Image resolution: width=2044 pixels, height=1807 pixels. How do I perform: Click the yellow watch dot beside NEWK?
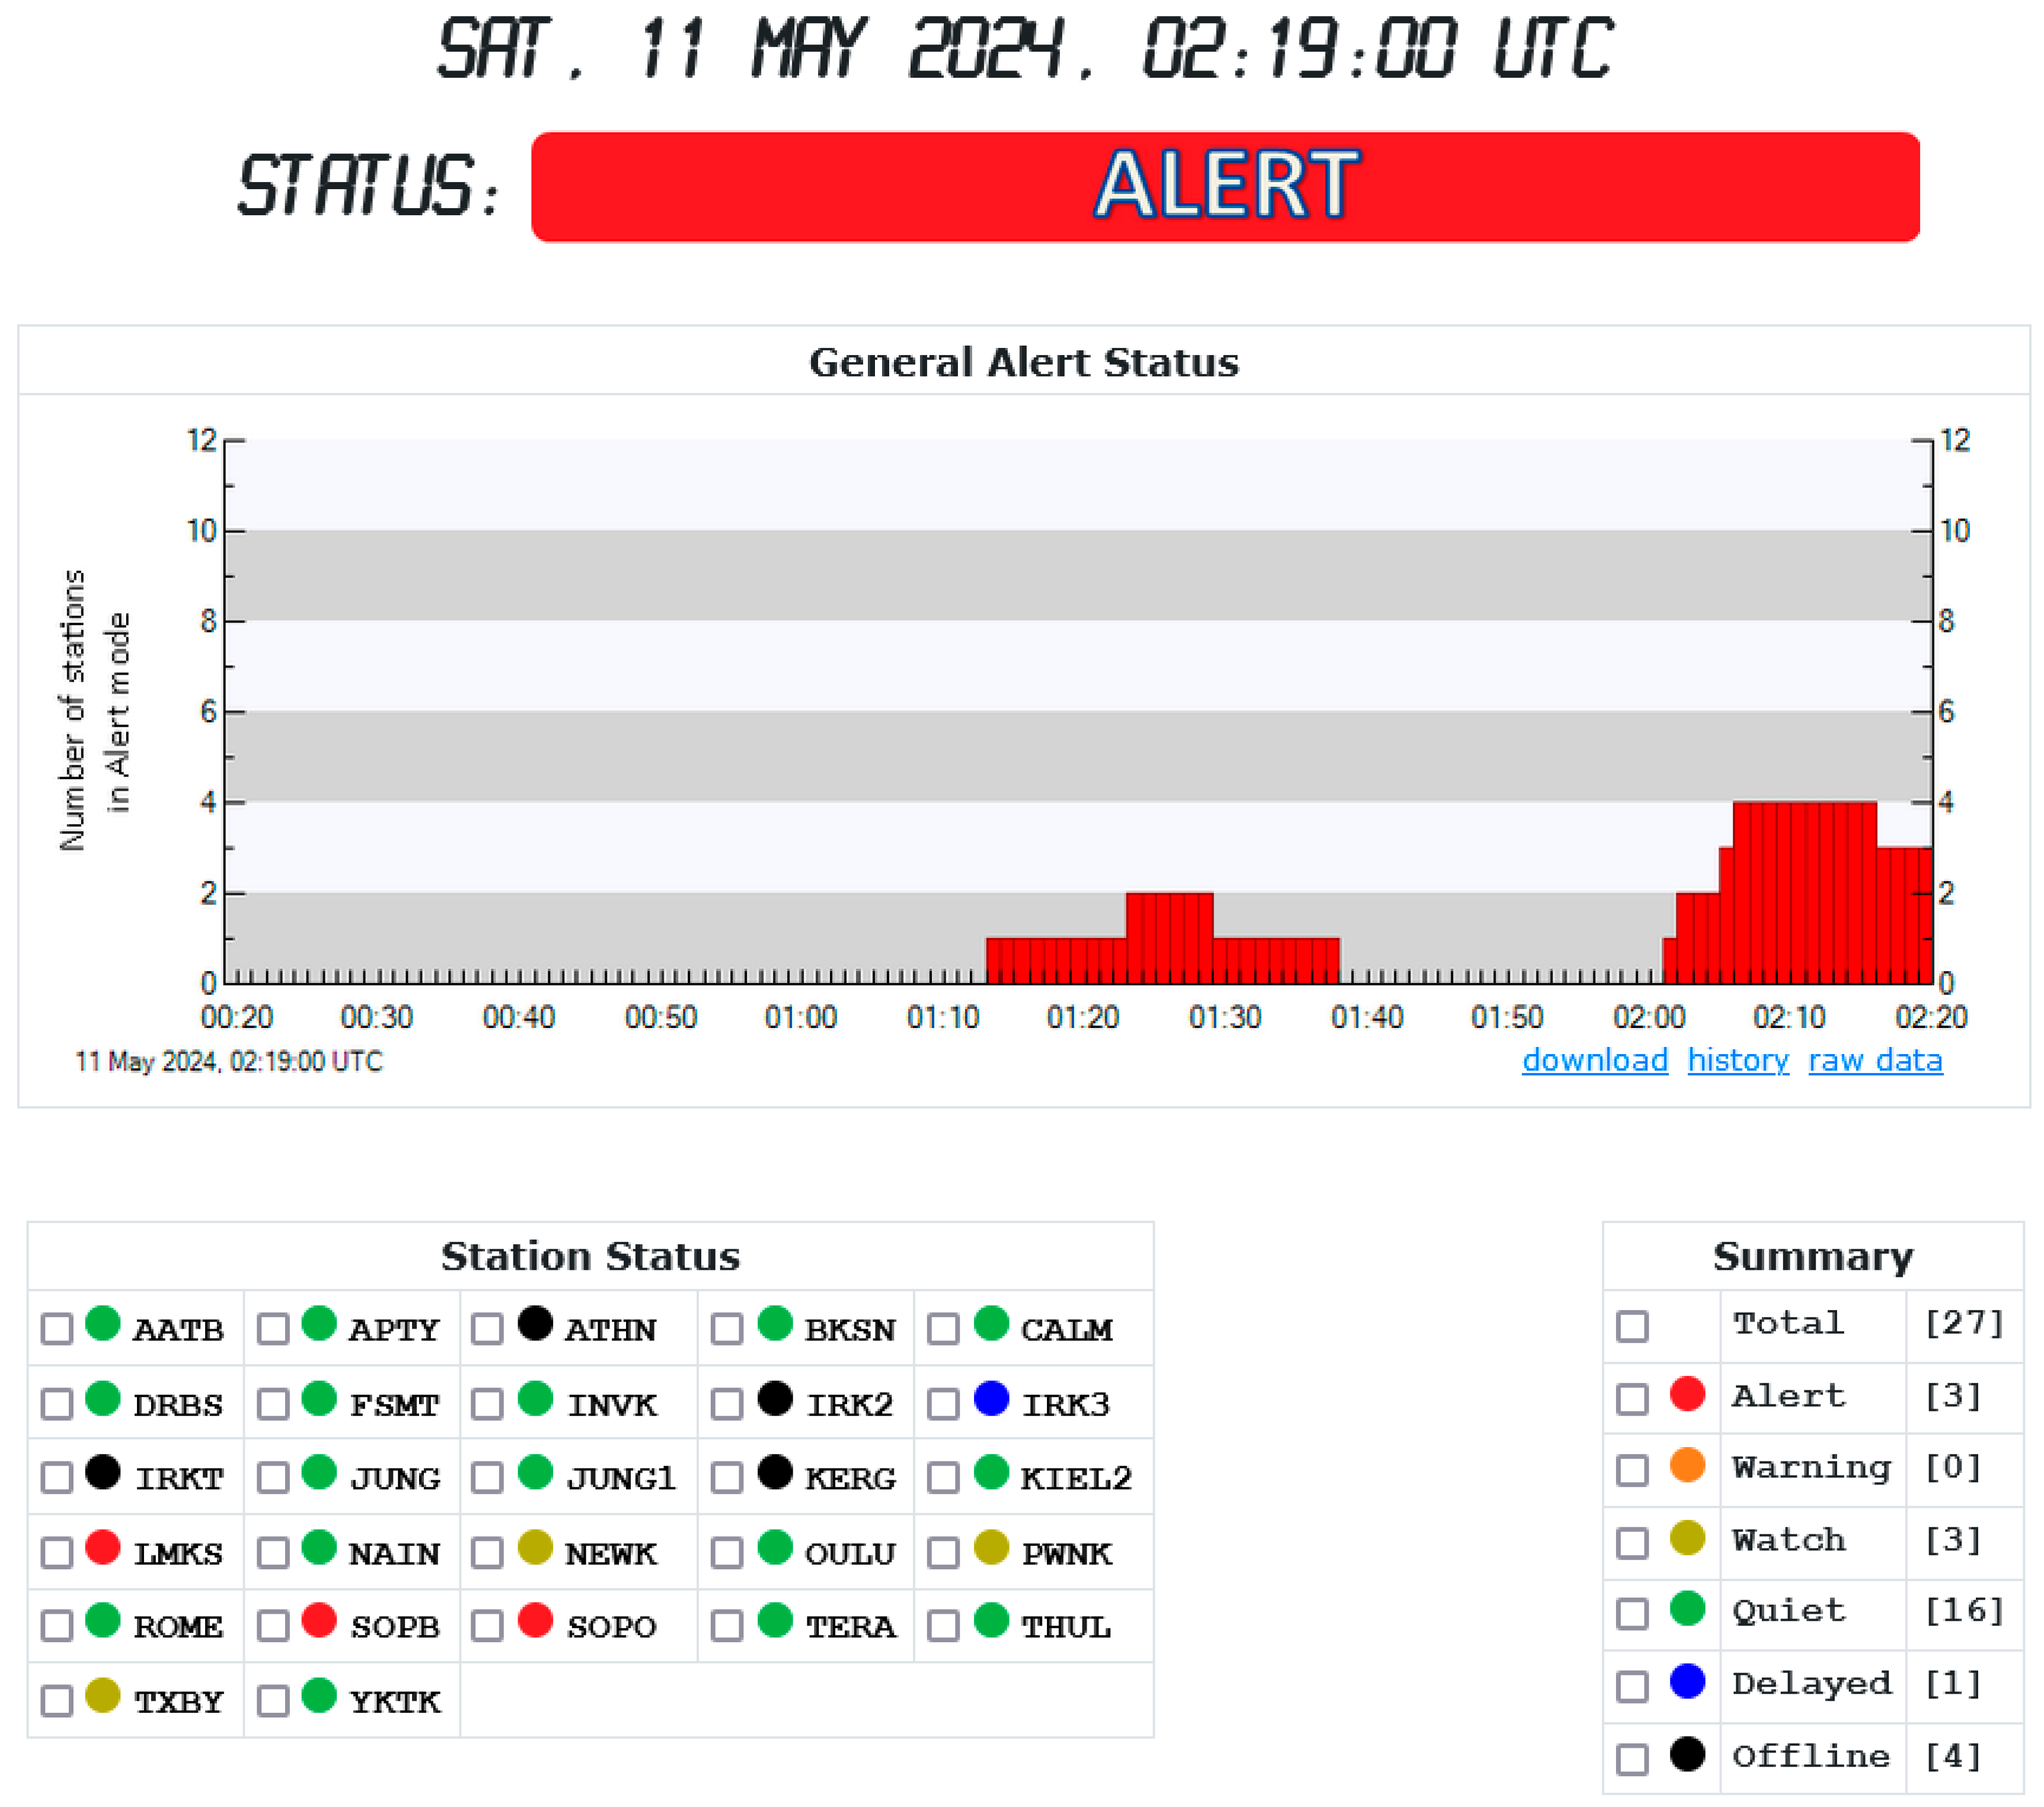coord(535,1547)
